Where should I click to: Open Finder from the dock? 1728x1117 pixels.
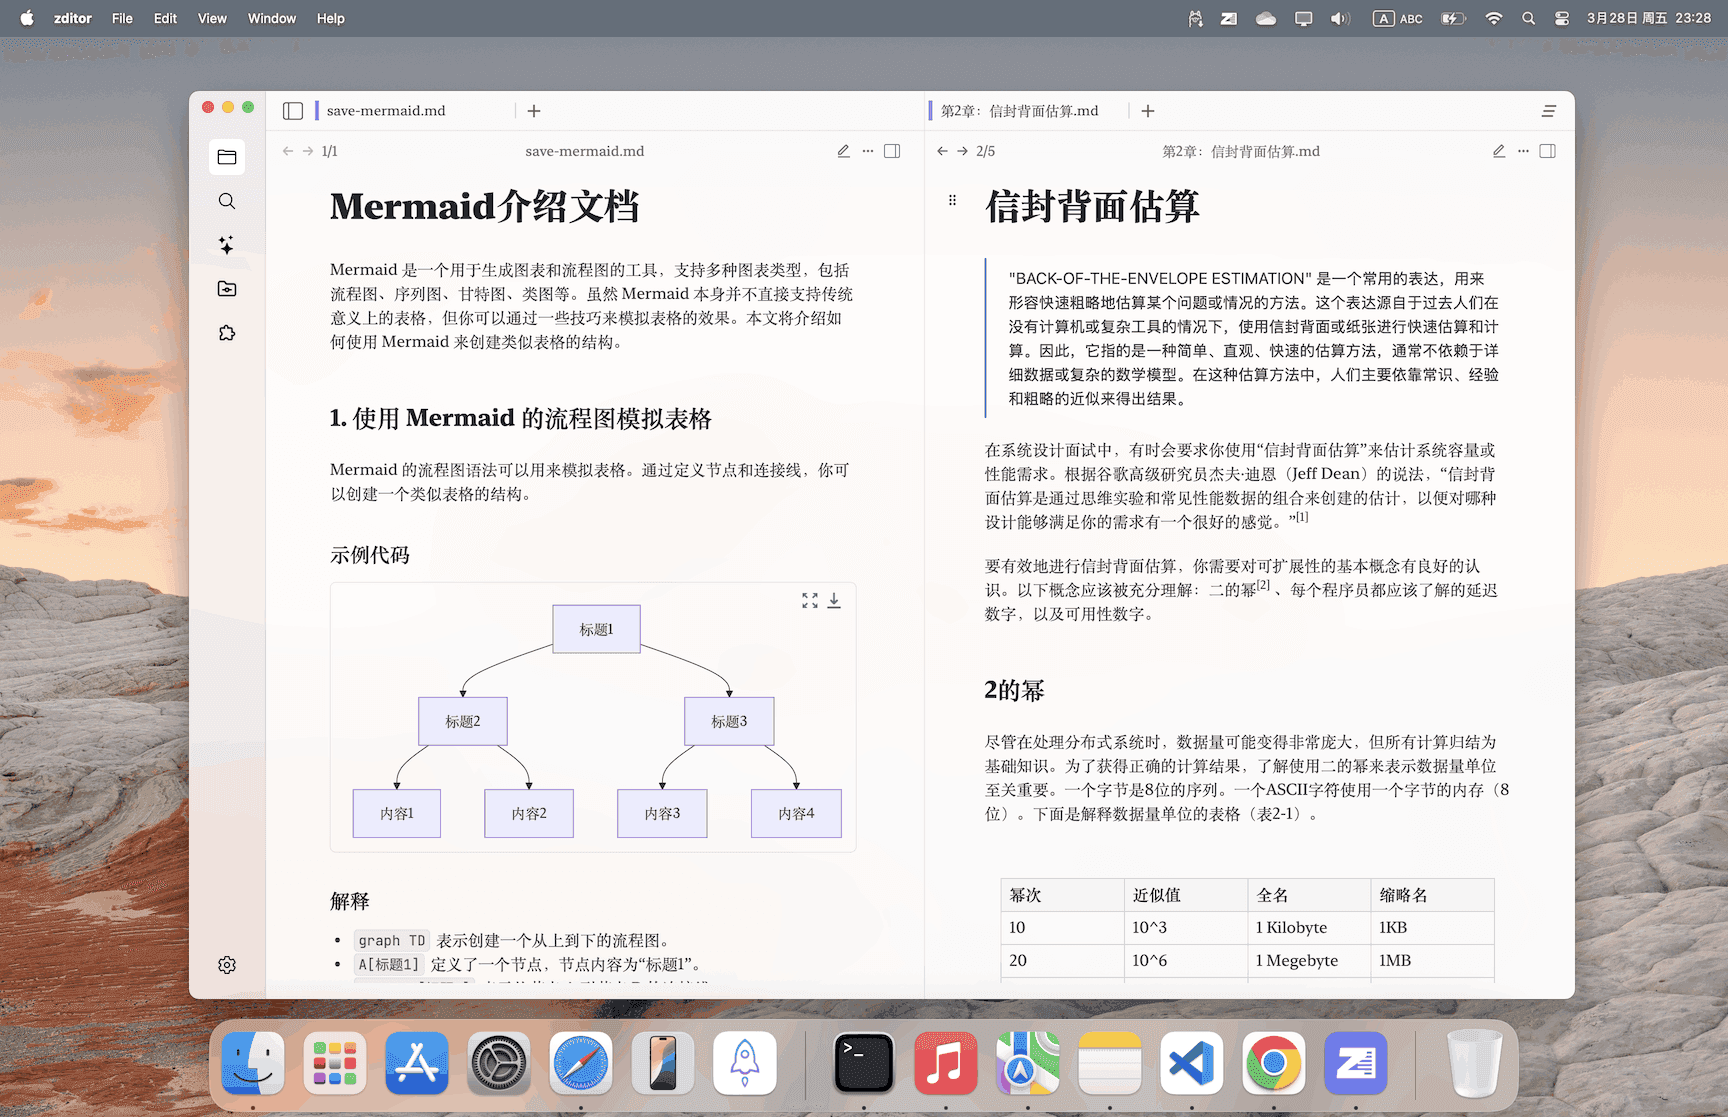click(x=253, y=1063)
